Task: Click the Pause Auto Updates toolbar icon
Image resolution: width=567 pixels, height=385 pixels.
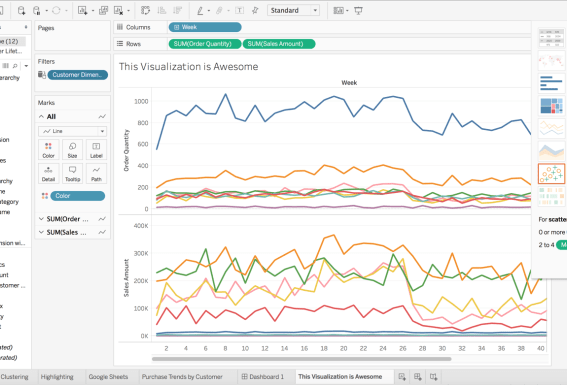Action: [x=37, y=10]
